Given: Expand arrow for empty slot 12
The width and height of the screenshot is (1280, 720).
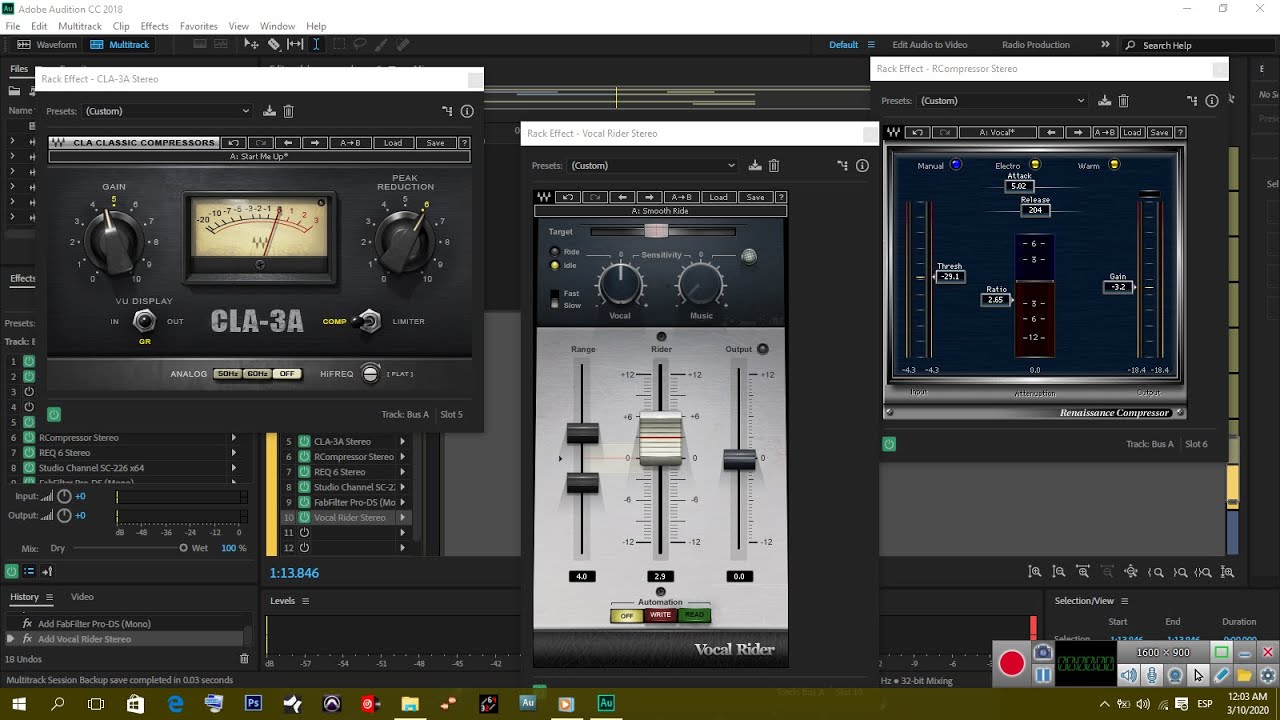Looking at the screenshot, I should click(403, 548).
